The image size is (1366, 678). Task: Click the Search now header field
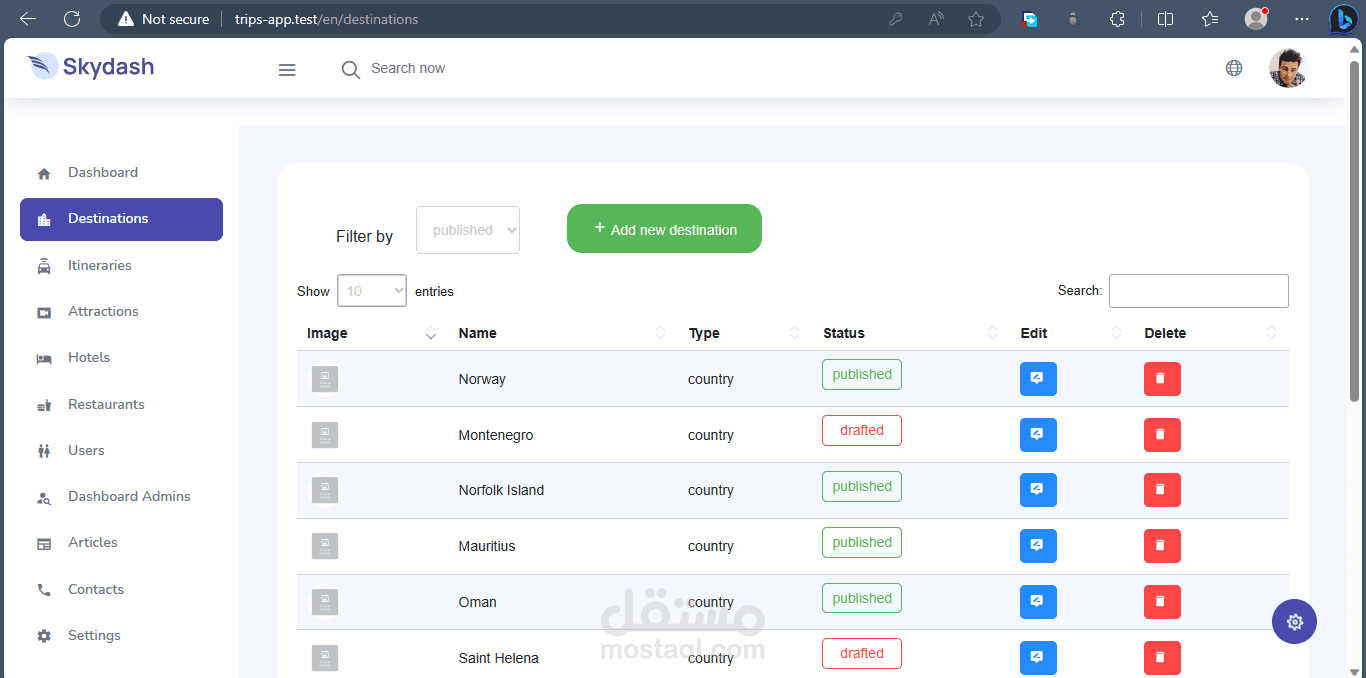tap(408, 68)
